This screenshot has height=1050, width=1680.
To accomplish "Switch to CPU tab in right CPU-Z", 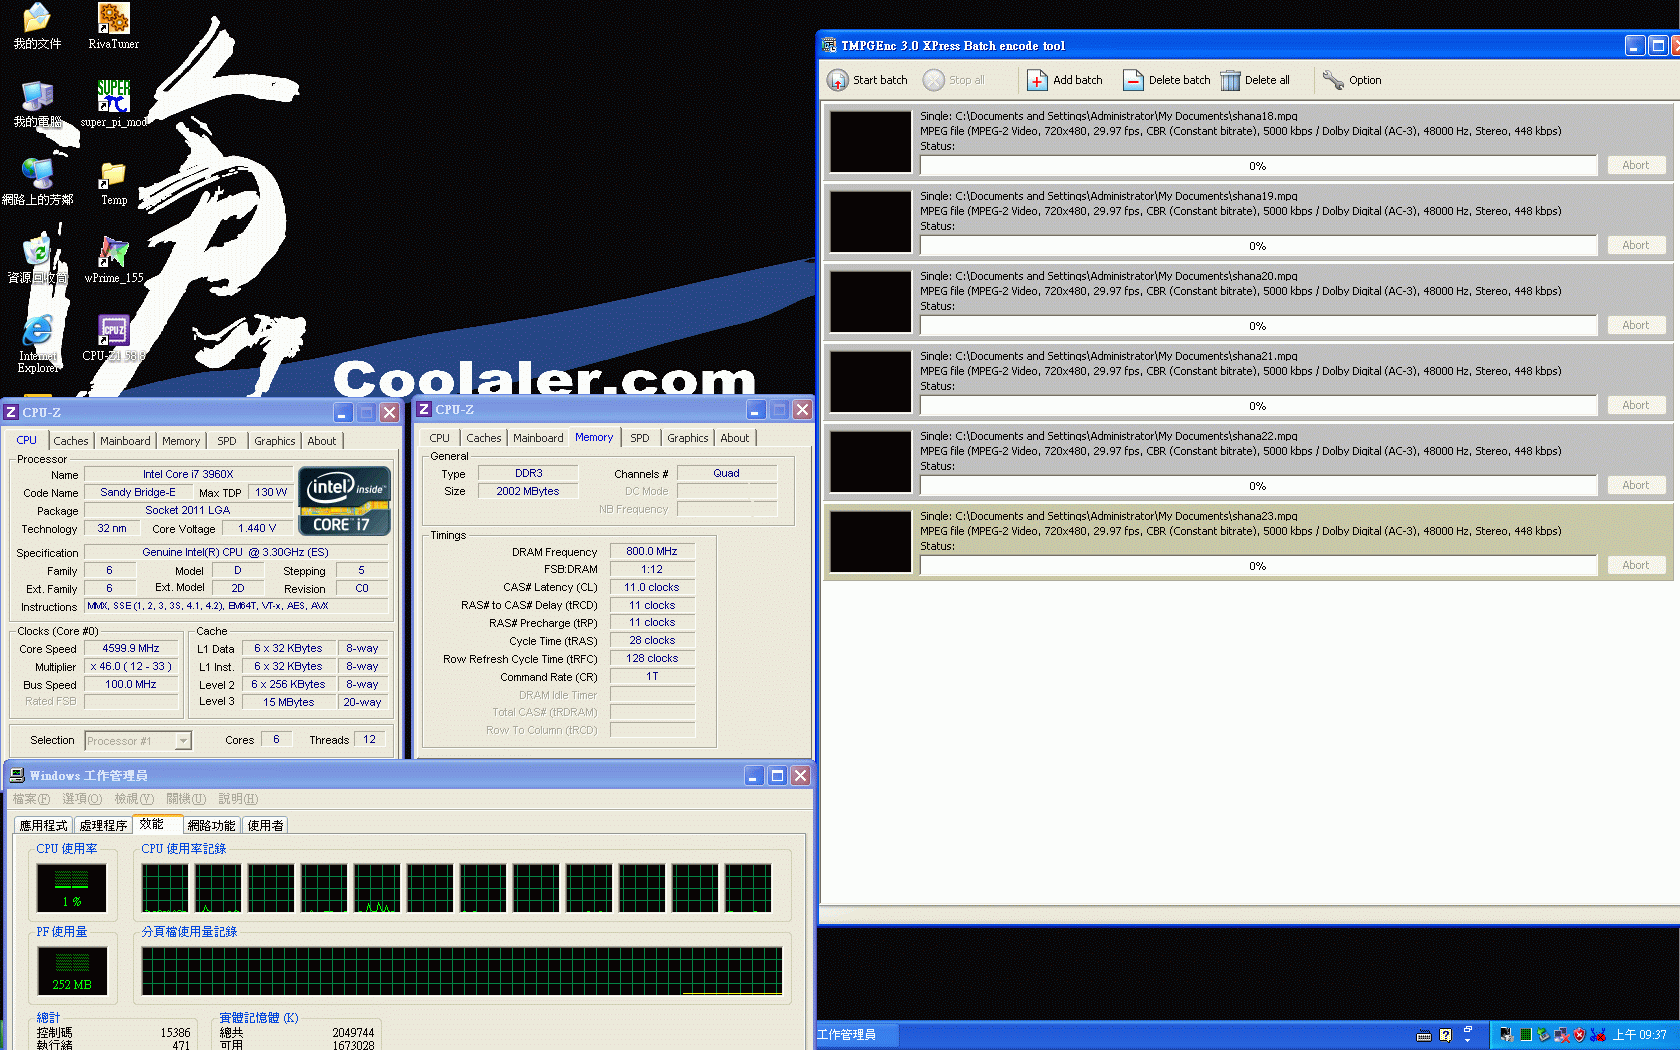I will tap(440, 438).
